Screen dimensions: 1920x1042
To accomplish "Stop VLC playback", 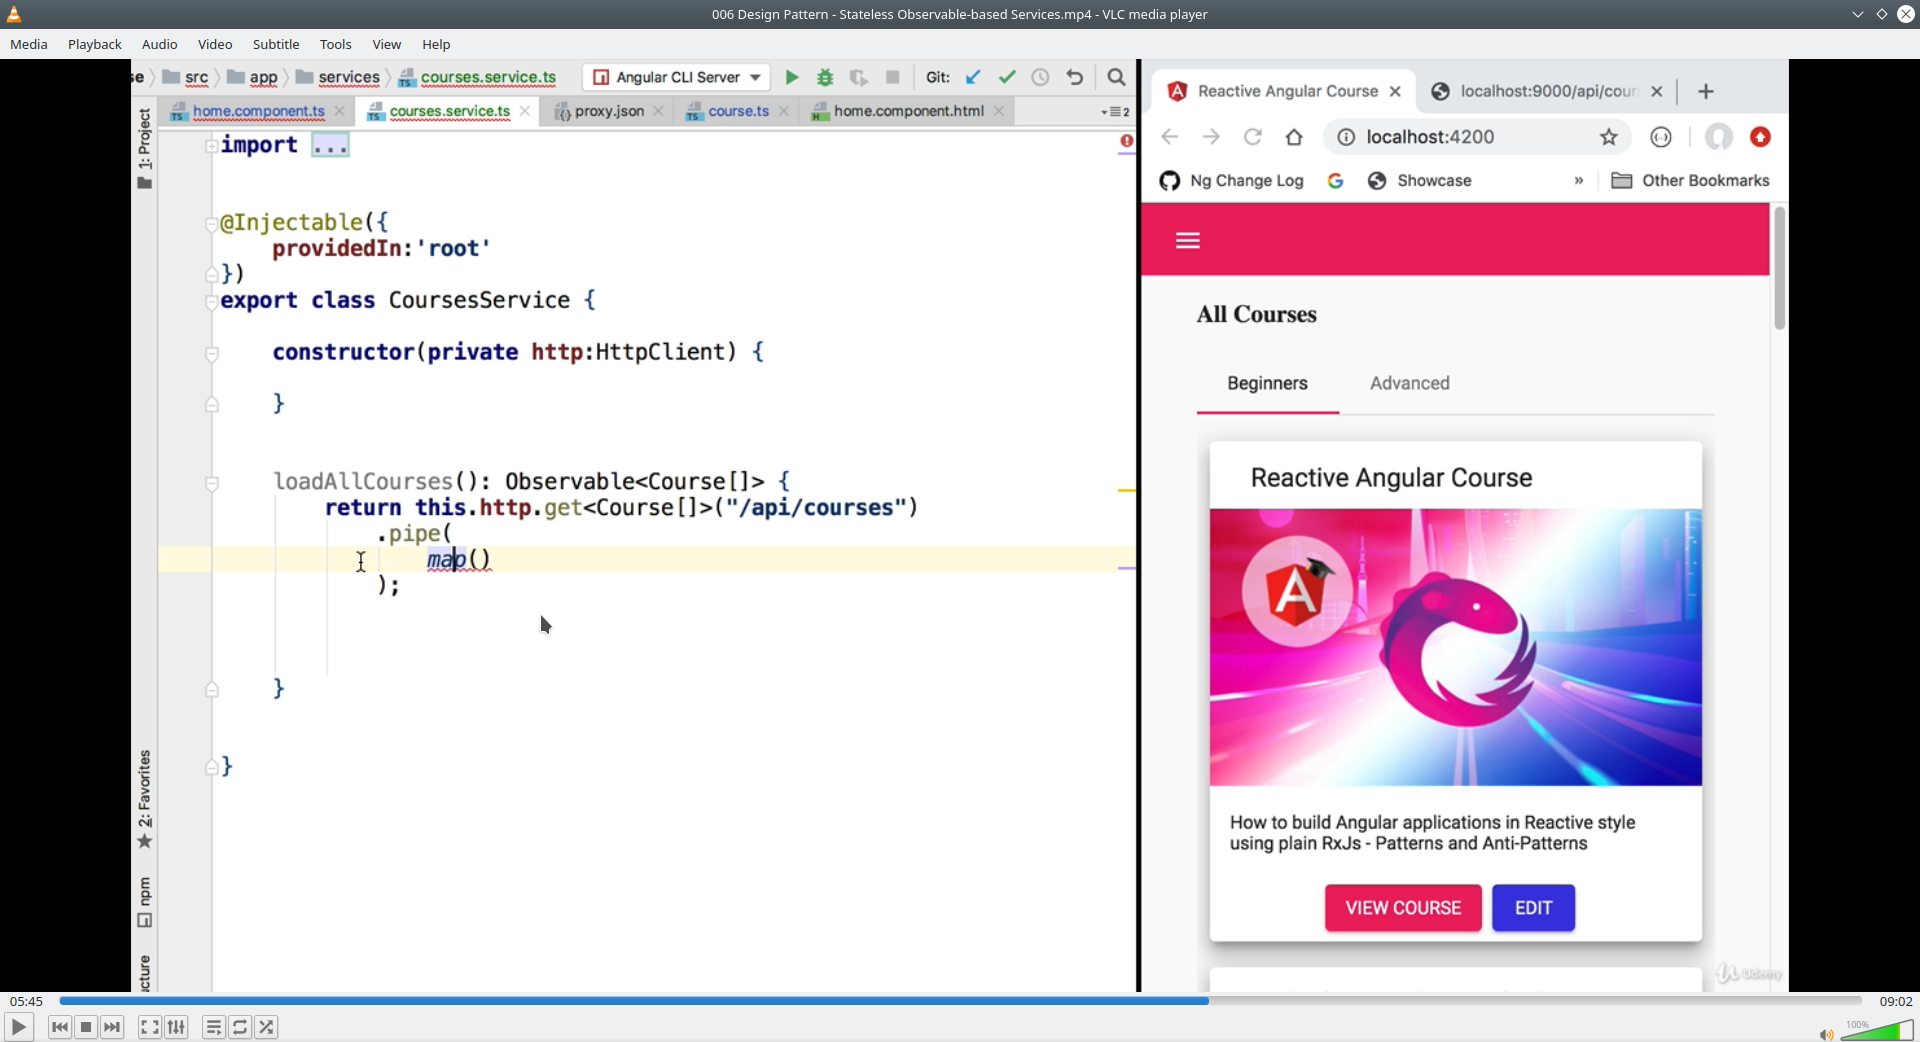I will point(86,1027).
